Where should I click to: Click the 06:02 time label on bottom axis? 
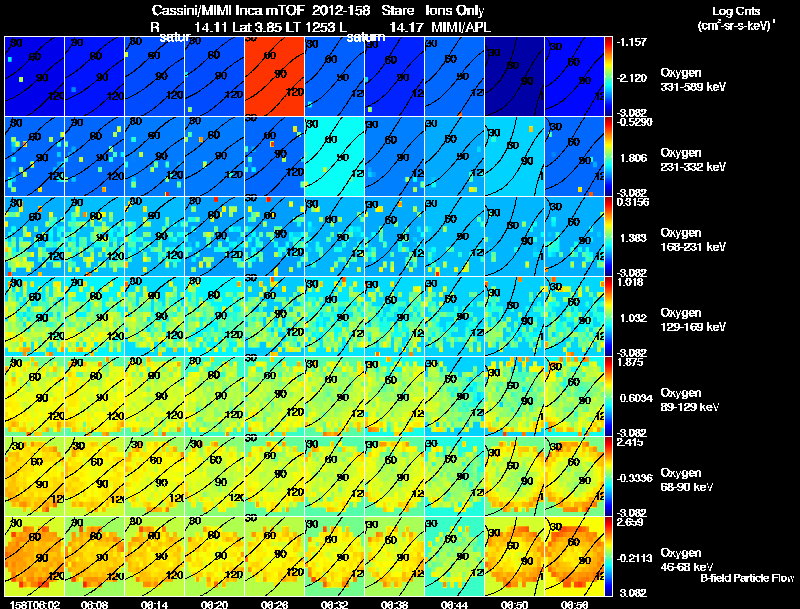(x=35, y=604)
